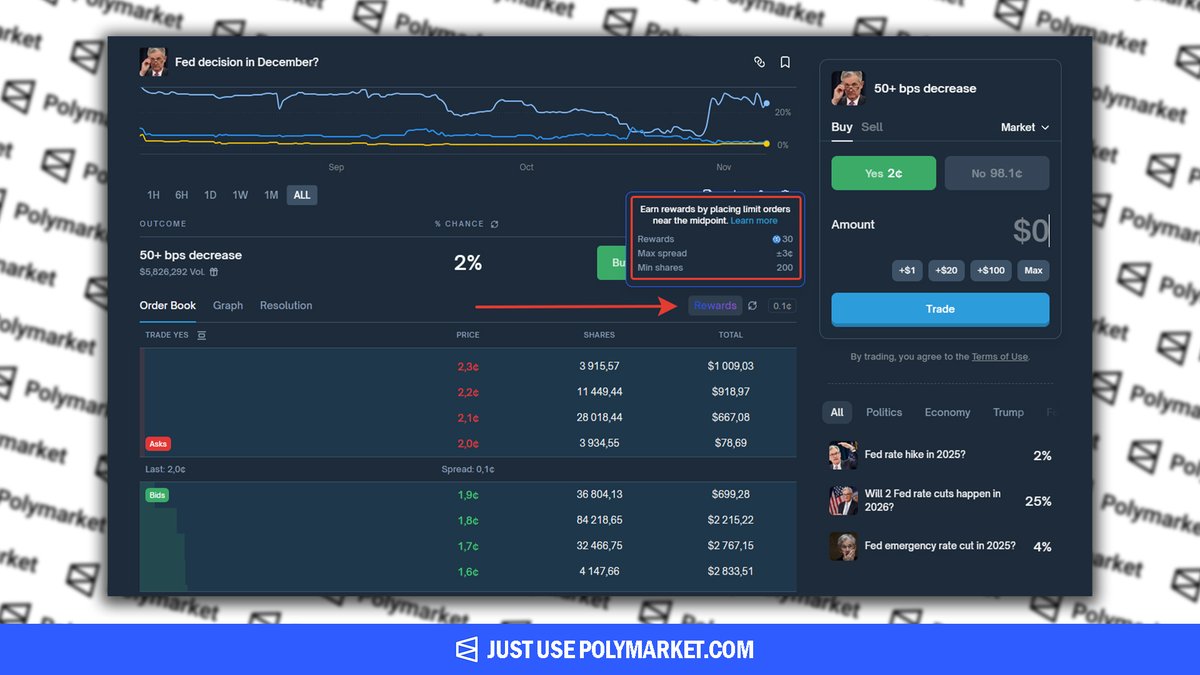Open the 2 Fed rate cuts 2026 thumbnail
This screenshot has width=1200, height=675.
(x=842, y=500)
